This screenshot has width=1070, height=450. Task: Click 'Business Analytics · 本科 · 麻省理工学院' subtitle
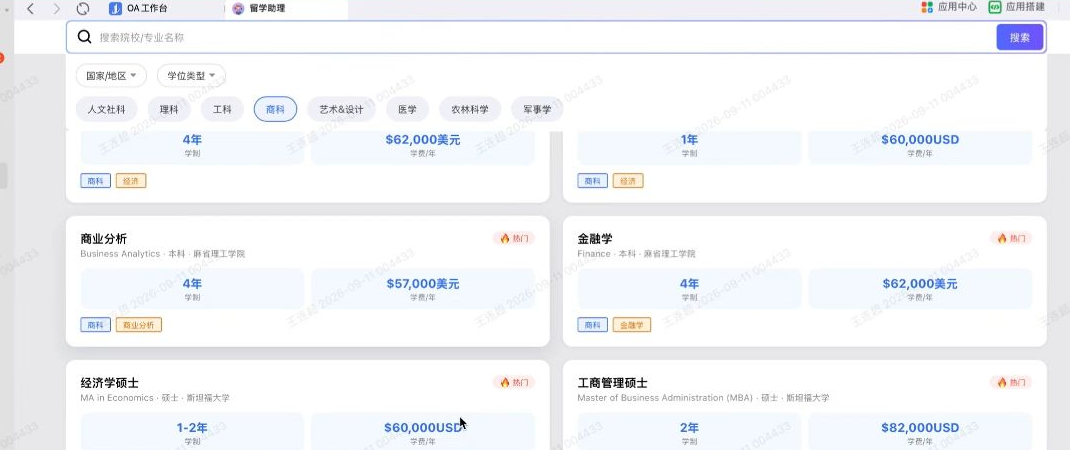[x=162, y=254]
